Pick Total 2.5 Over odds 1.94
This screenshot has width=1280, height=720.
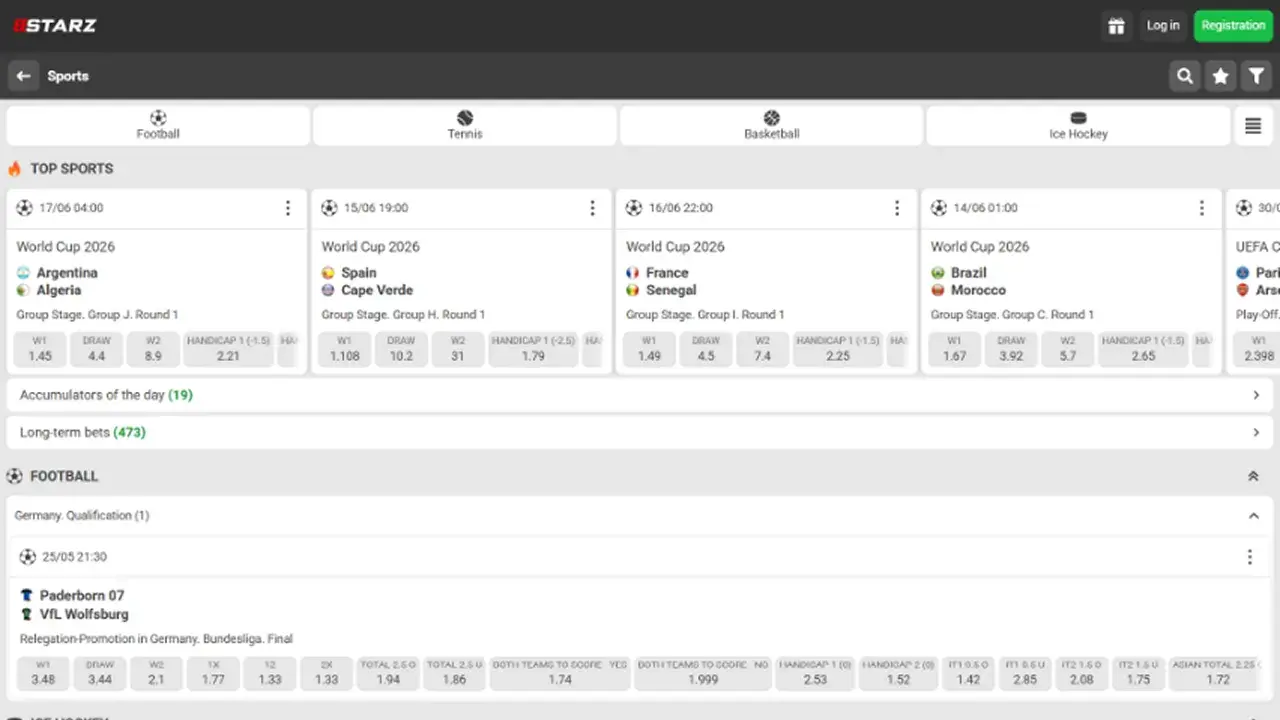pos(388,673)
